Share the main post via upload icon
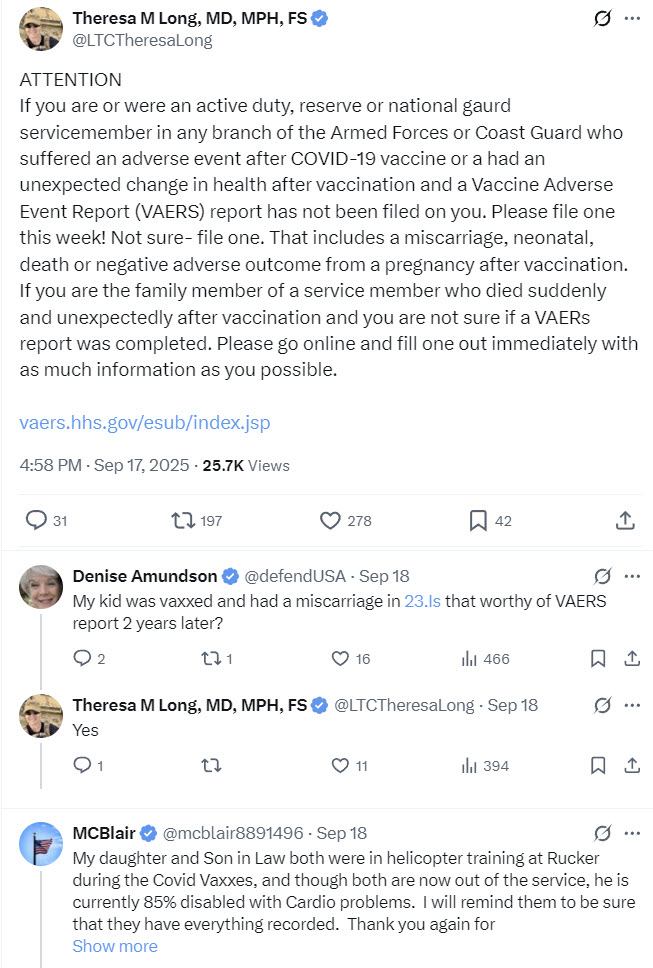Screen dimensions: 653x968 click(x=625, y=520)
